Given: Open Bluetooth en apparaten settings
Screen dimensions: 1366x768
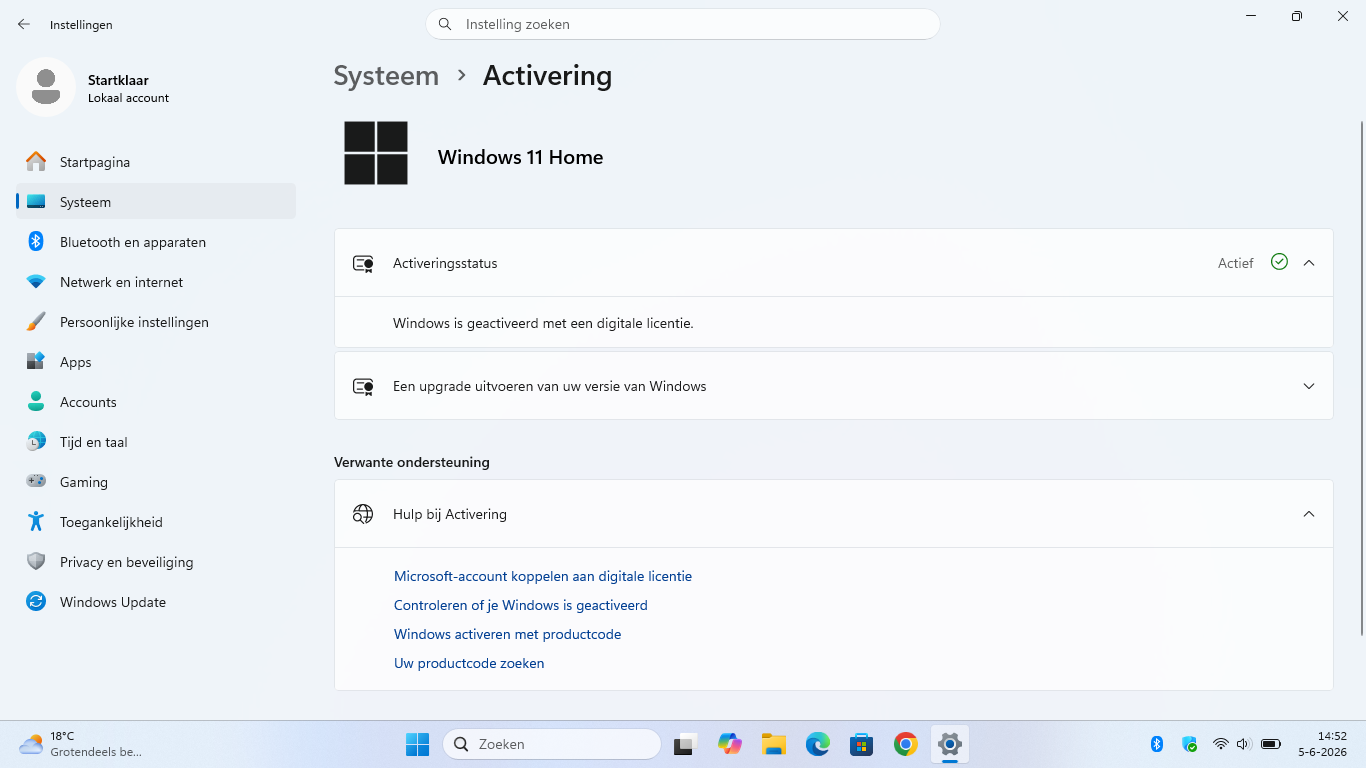Looking at the screenshot, I should click(156, 242).
